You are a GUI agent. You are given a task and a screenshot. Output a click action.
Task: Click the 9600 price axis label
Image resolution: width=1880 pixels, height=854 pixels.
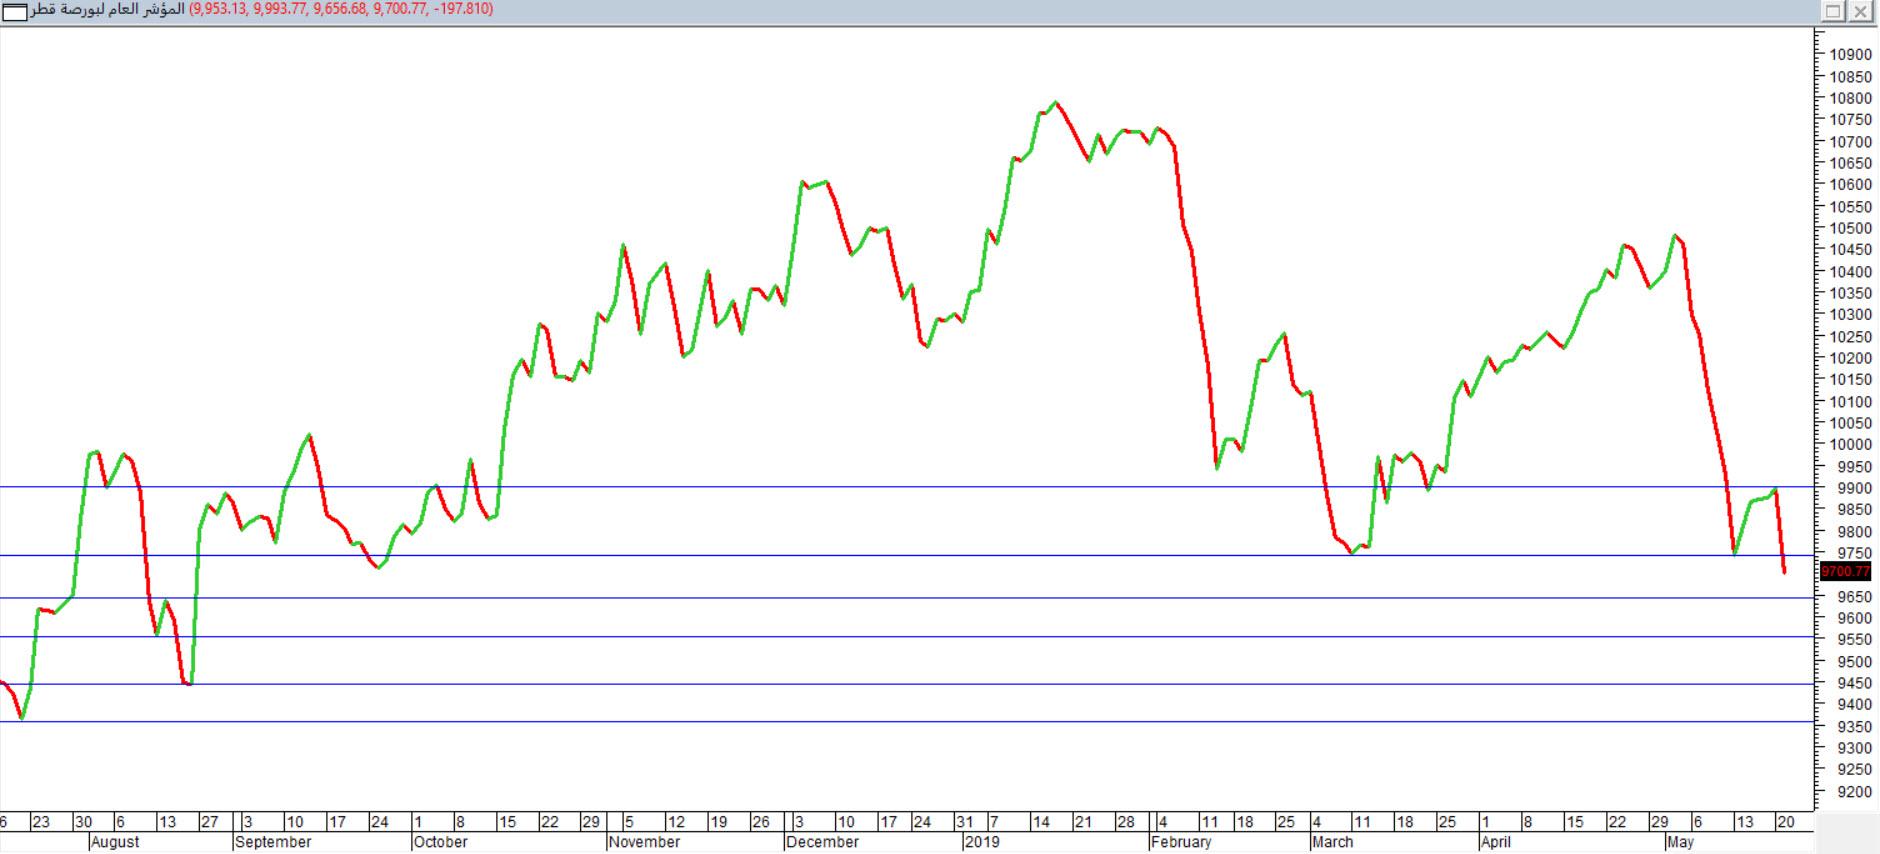1854,618
